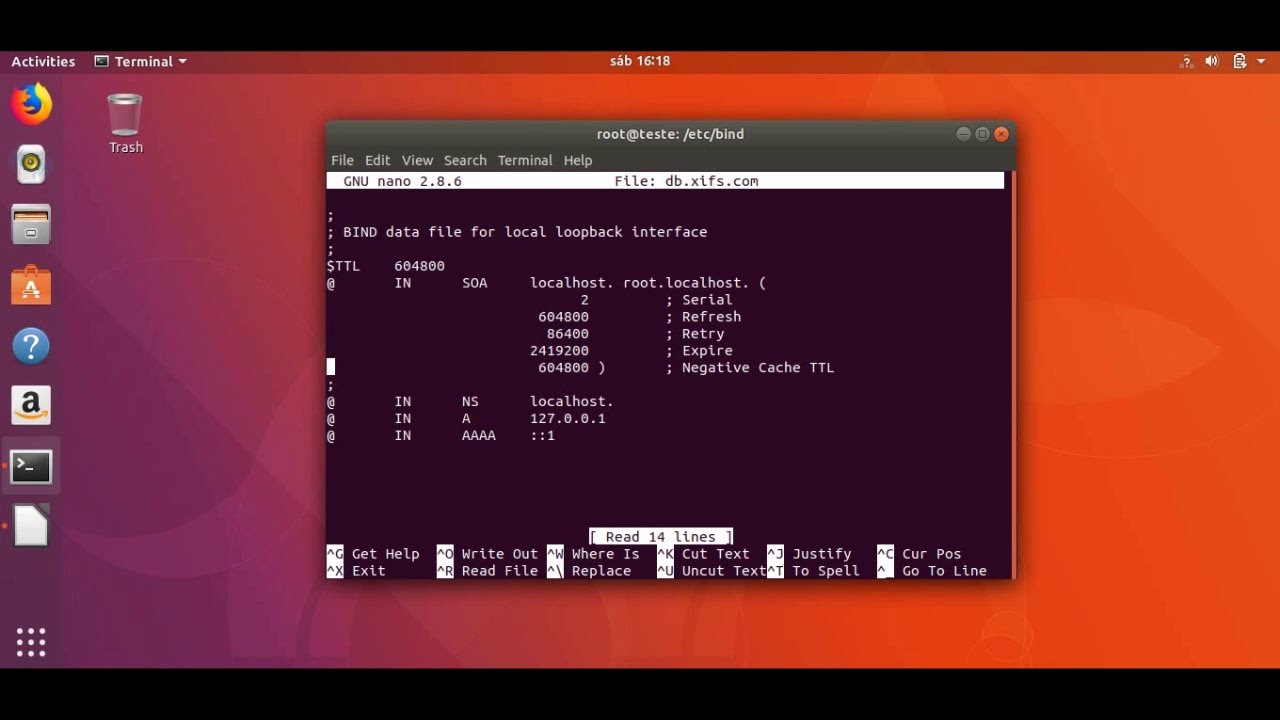Click 'Replace' shortcut label
Viewport: 1280px width, 720px height.
[x=601, y=571]
